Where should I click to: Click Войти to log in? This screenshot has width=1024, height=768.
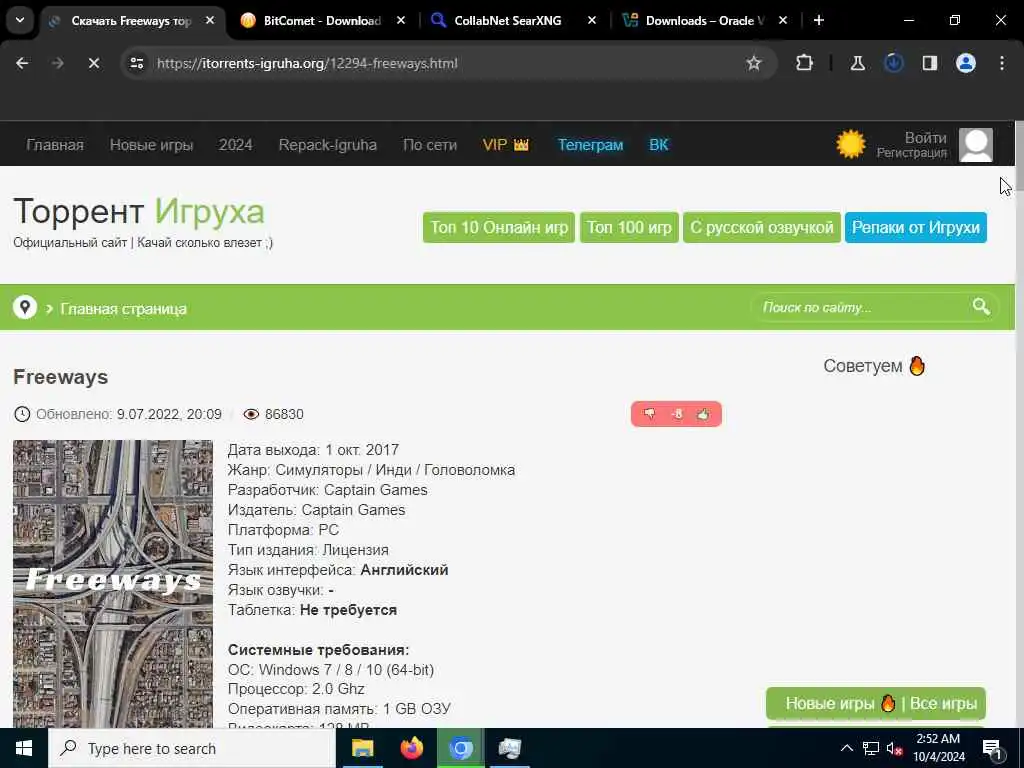click(x=925, y=138)
